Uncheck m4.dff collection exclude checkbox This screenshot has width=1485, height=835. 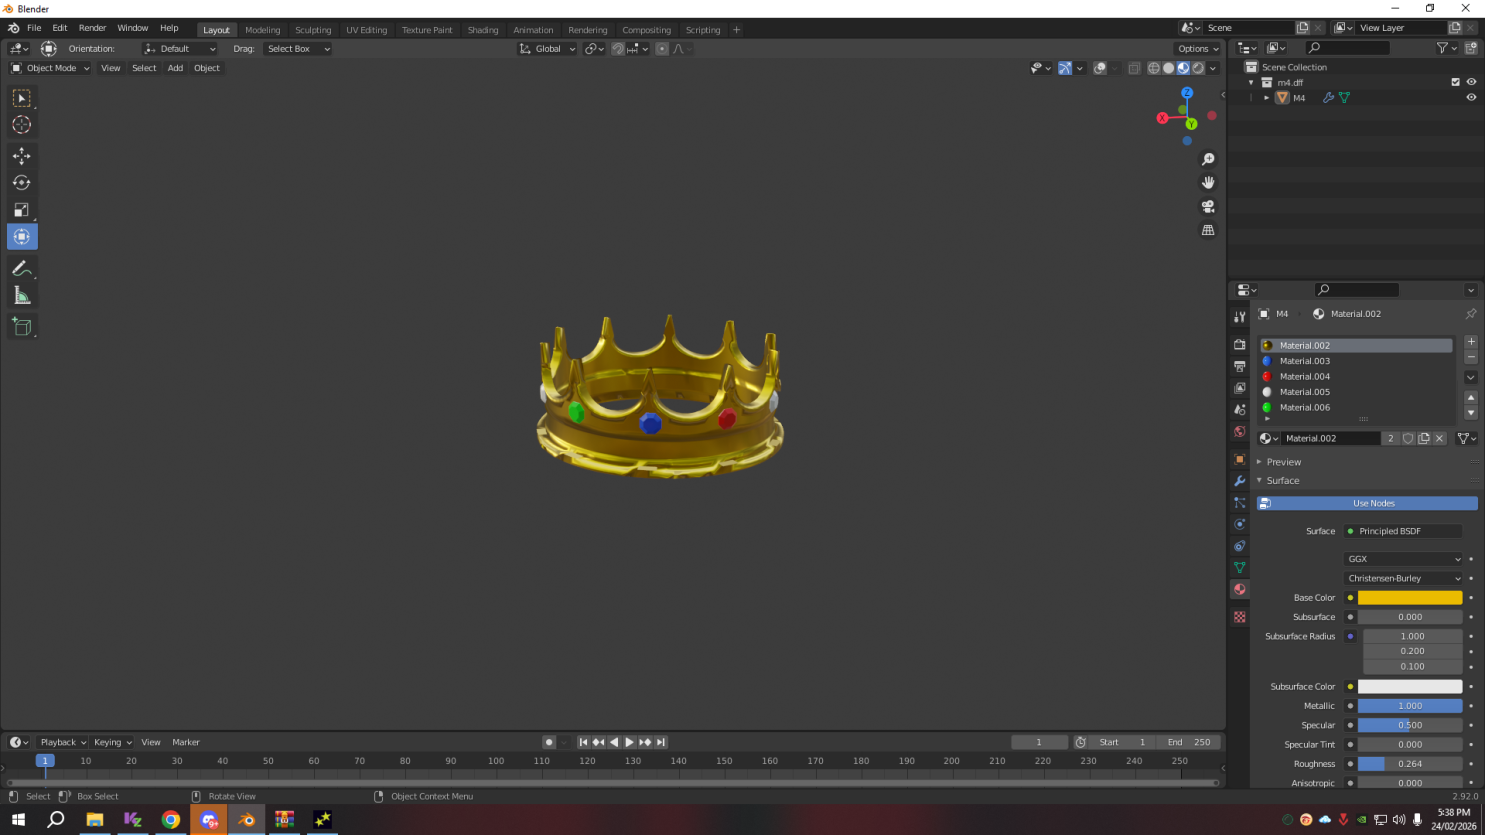point(1455,82)
